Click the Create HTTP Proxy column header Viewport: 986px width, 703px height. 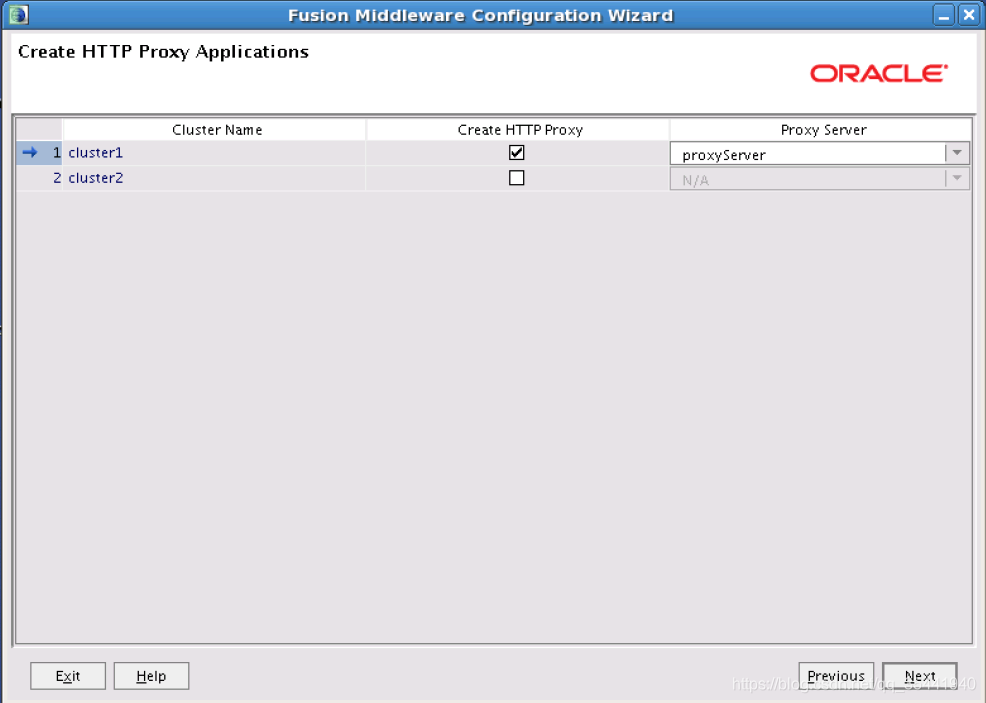518,130
